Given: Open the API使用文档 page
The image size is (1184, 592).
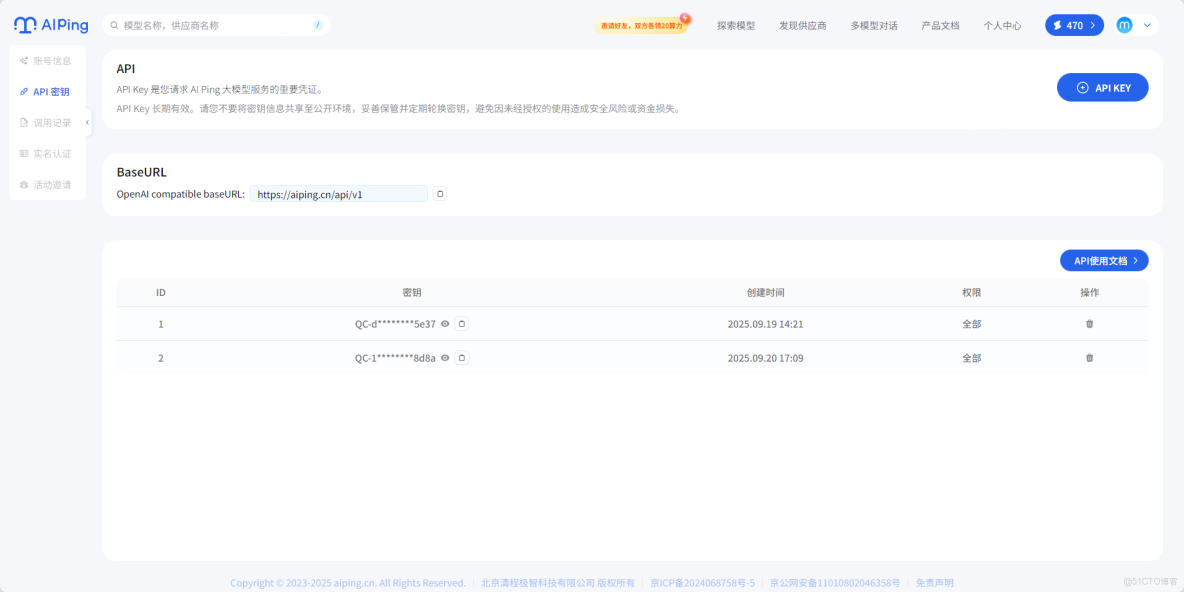Looking at the screenshot, I should coord(1103,260).
